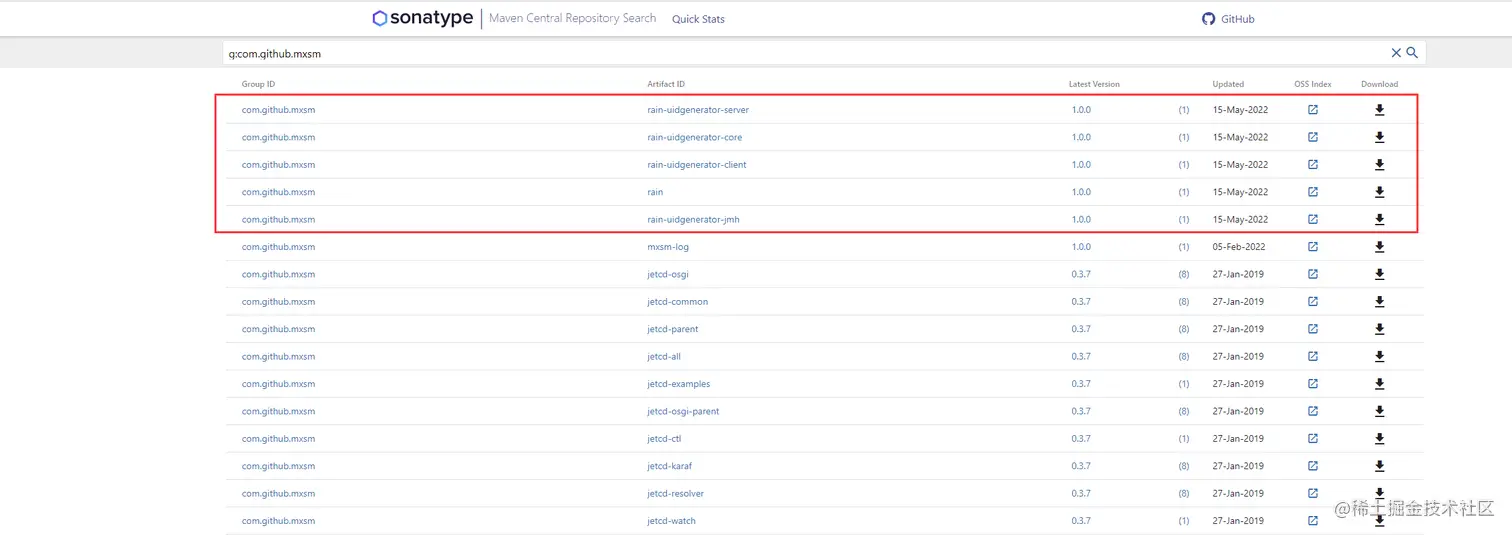Open OSS Index for jetcd-karaf
Viewport: 1512px width, 536px height.
click(x=1313, y=466)
